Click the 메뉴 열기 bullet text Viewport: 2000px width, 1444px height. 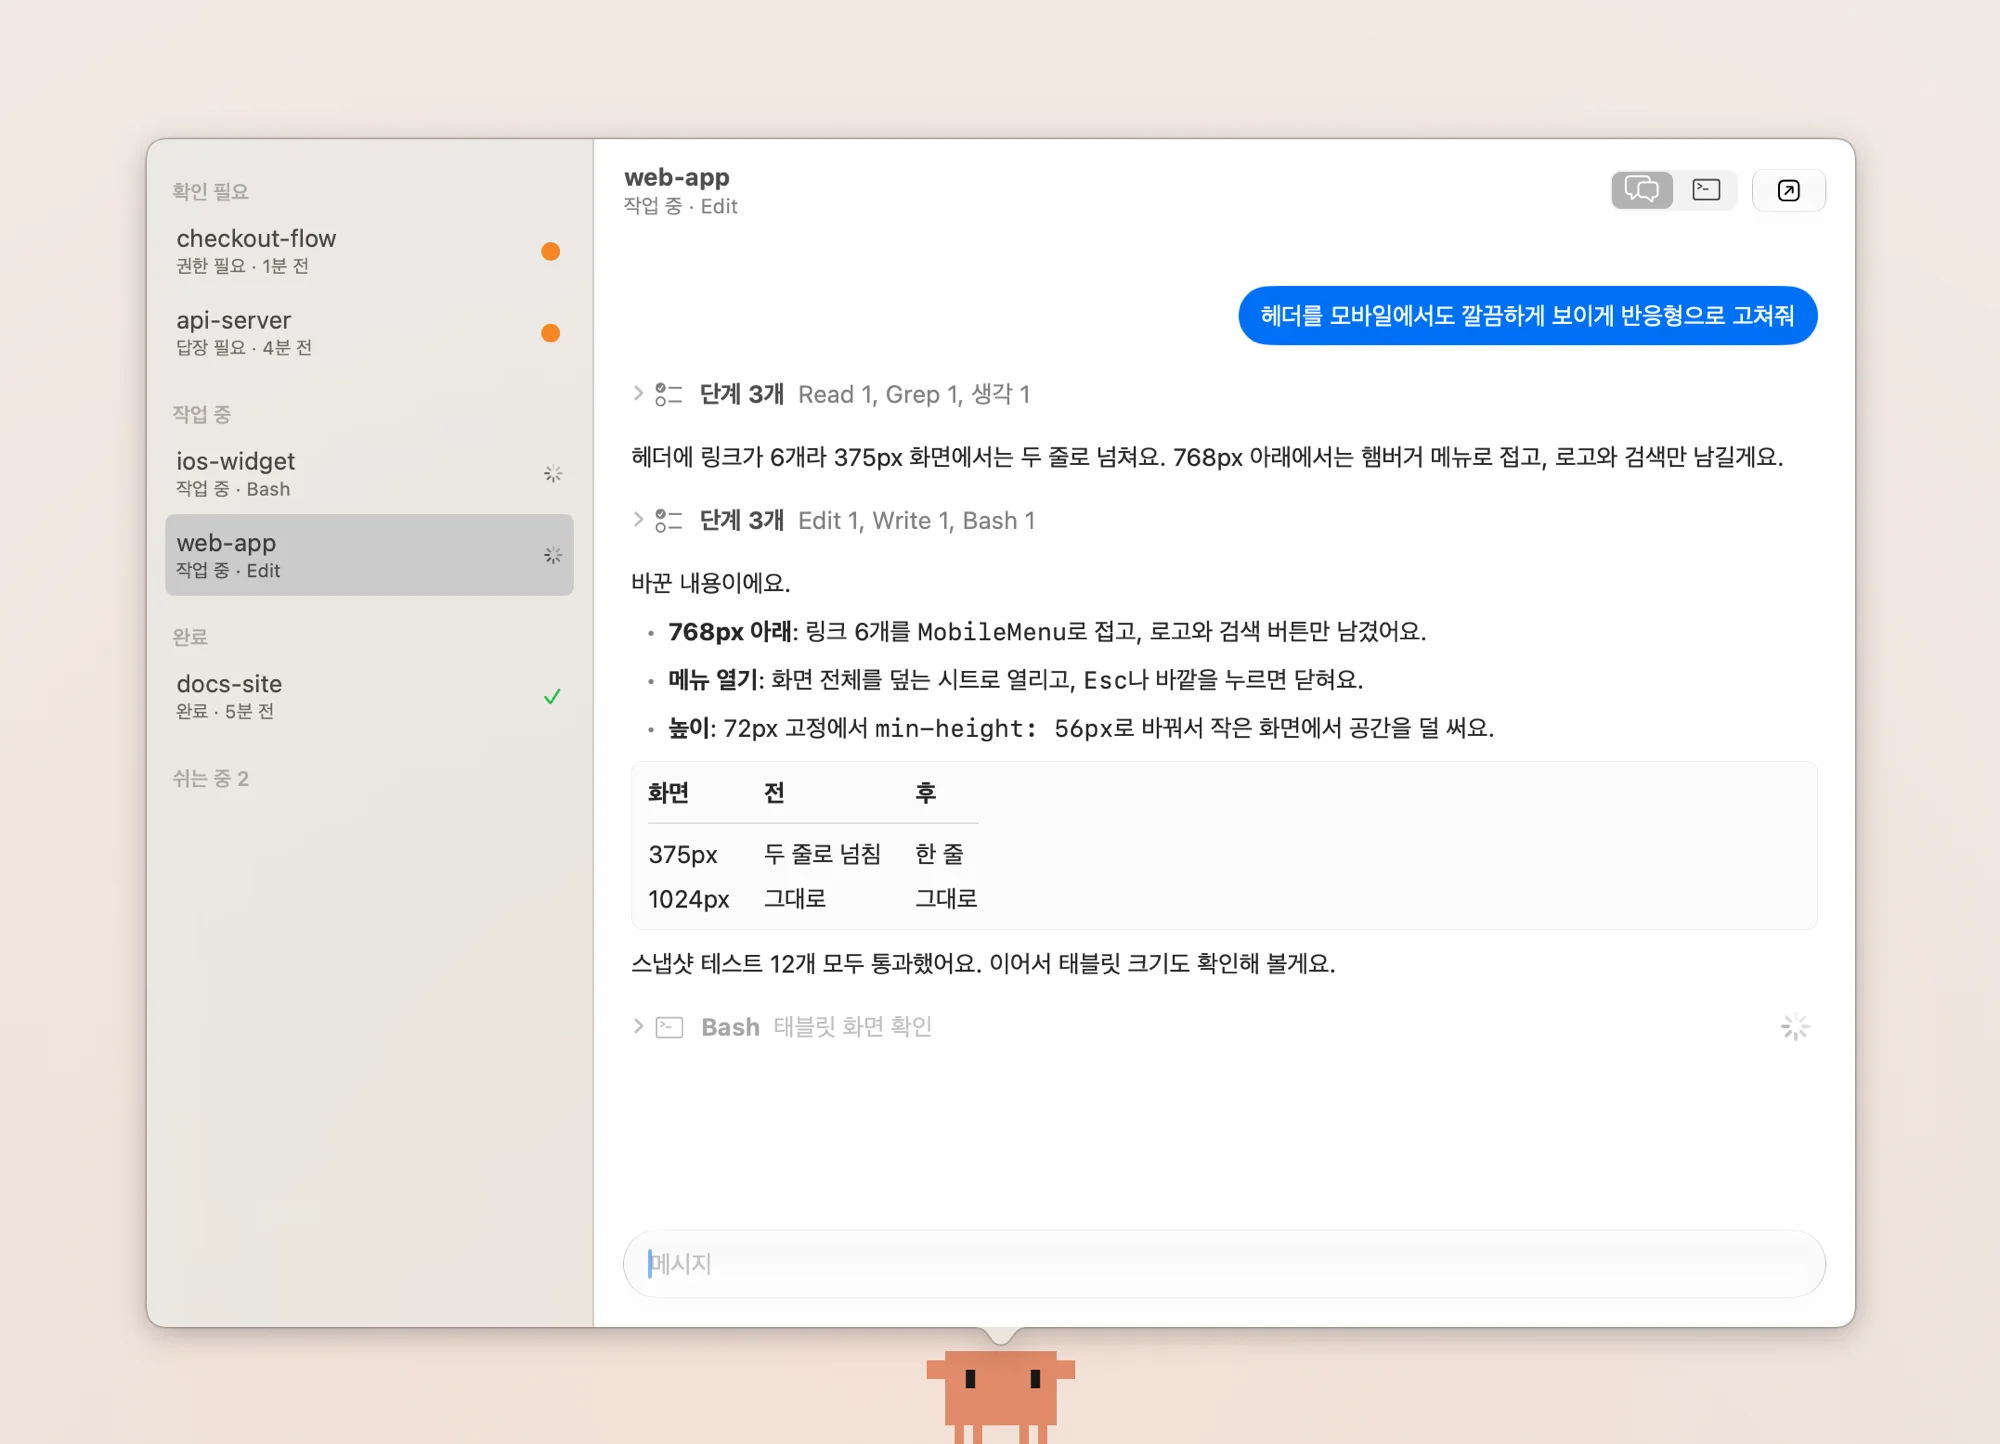[1016, 680]
